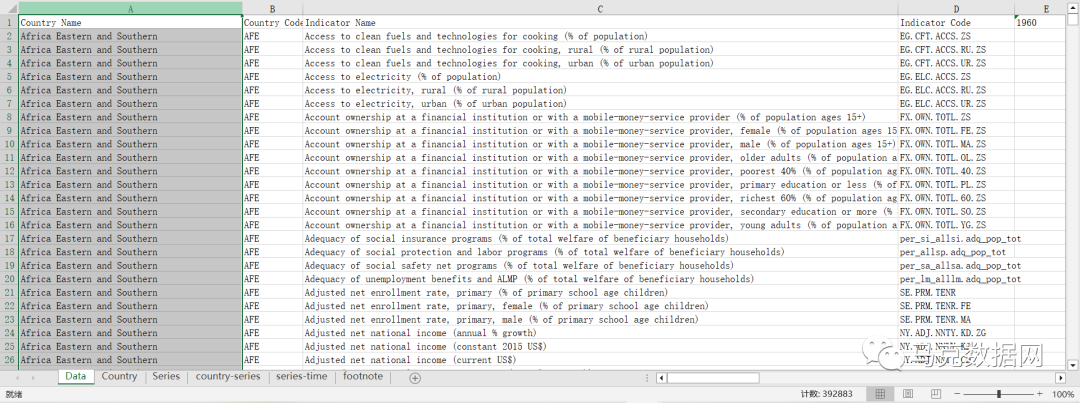Select 'Adequacy of social insurance programs' cell
The image size is (1080, 403).
pos(600,238)
